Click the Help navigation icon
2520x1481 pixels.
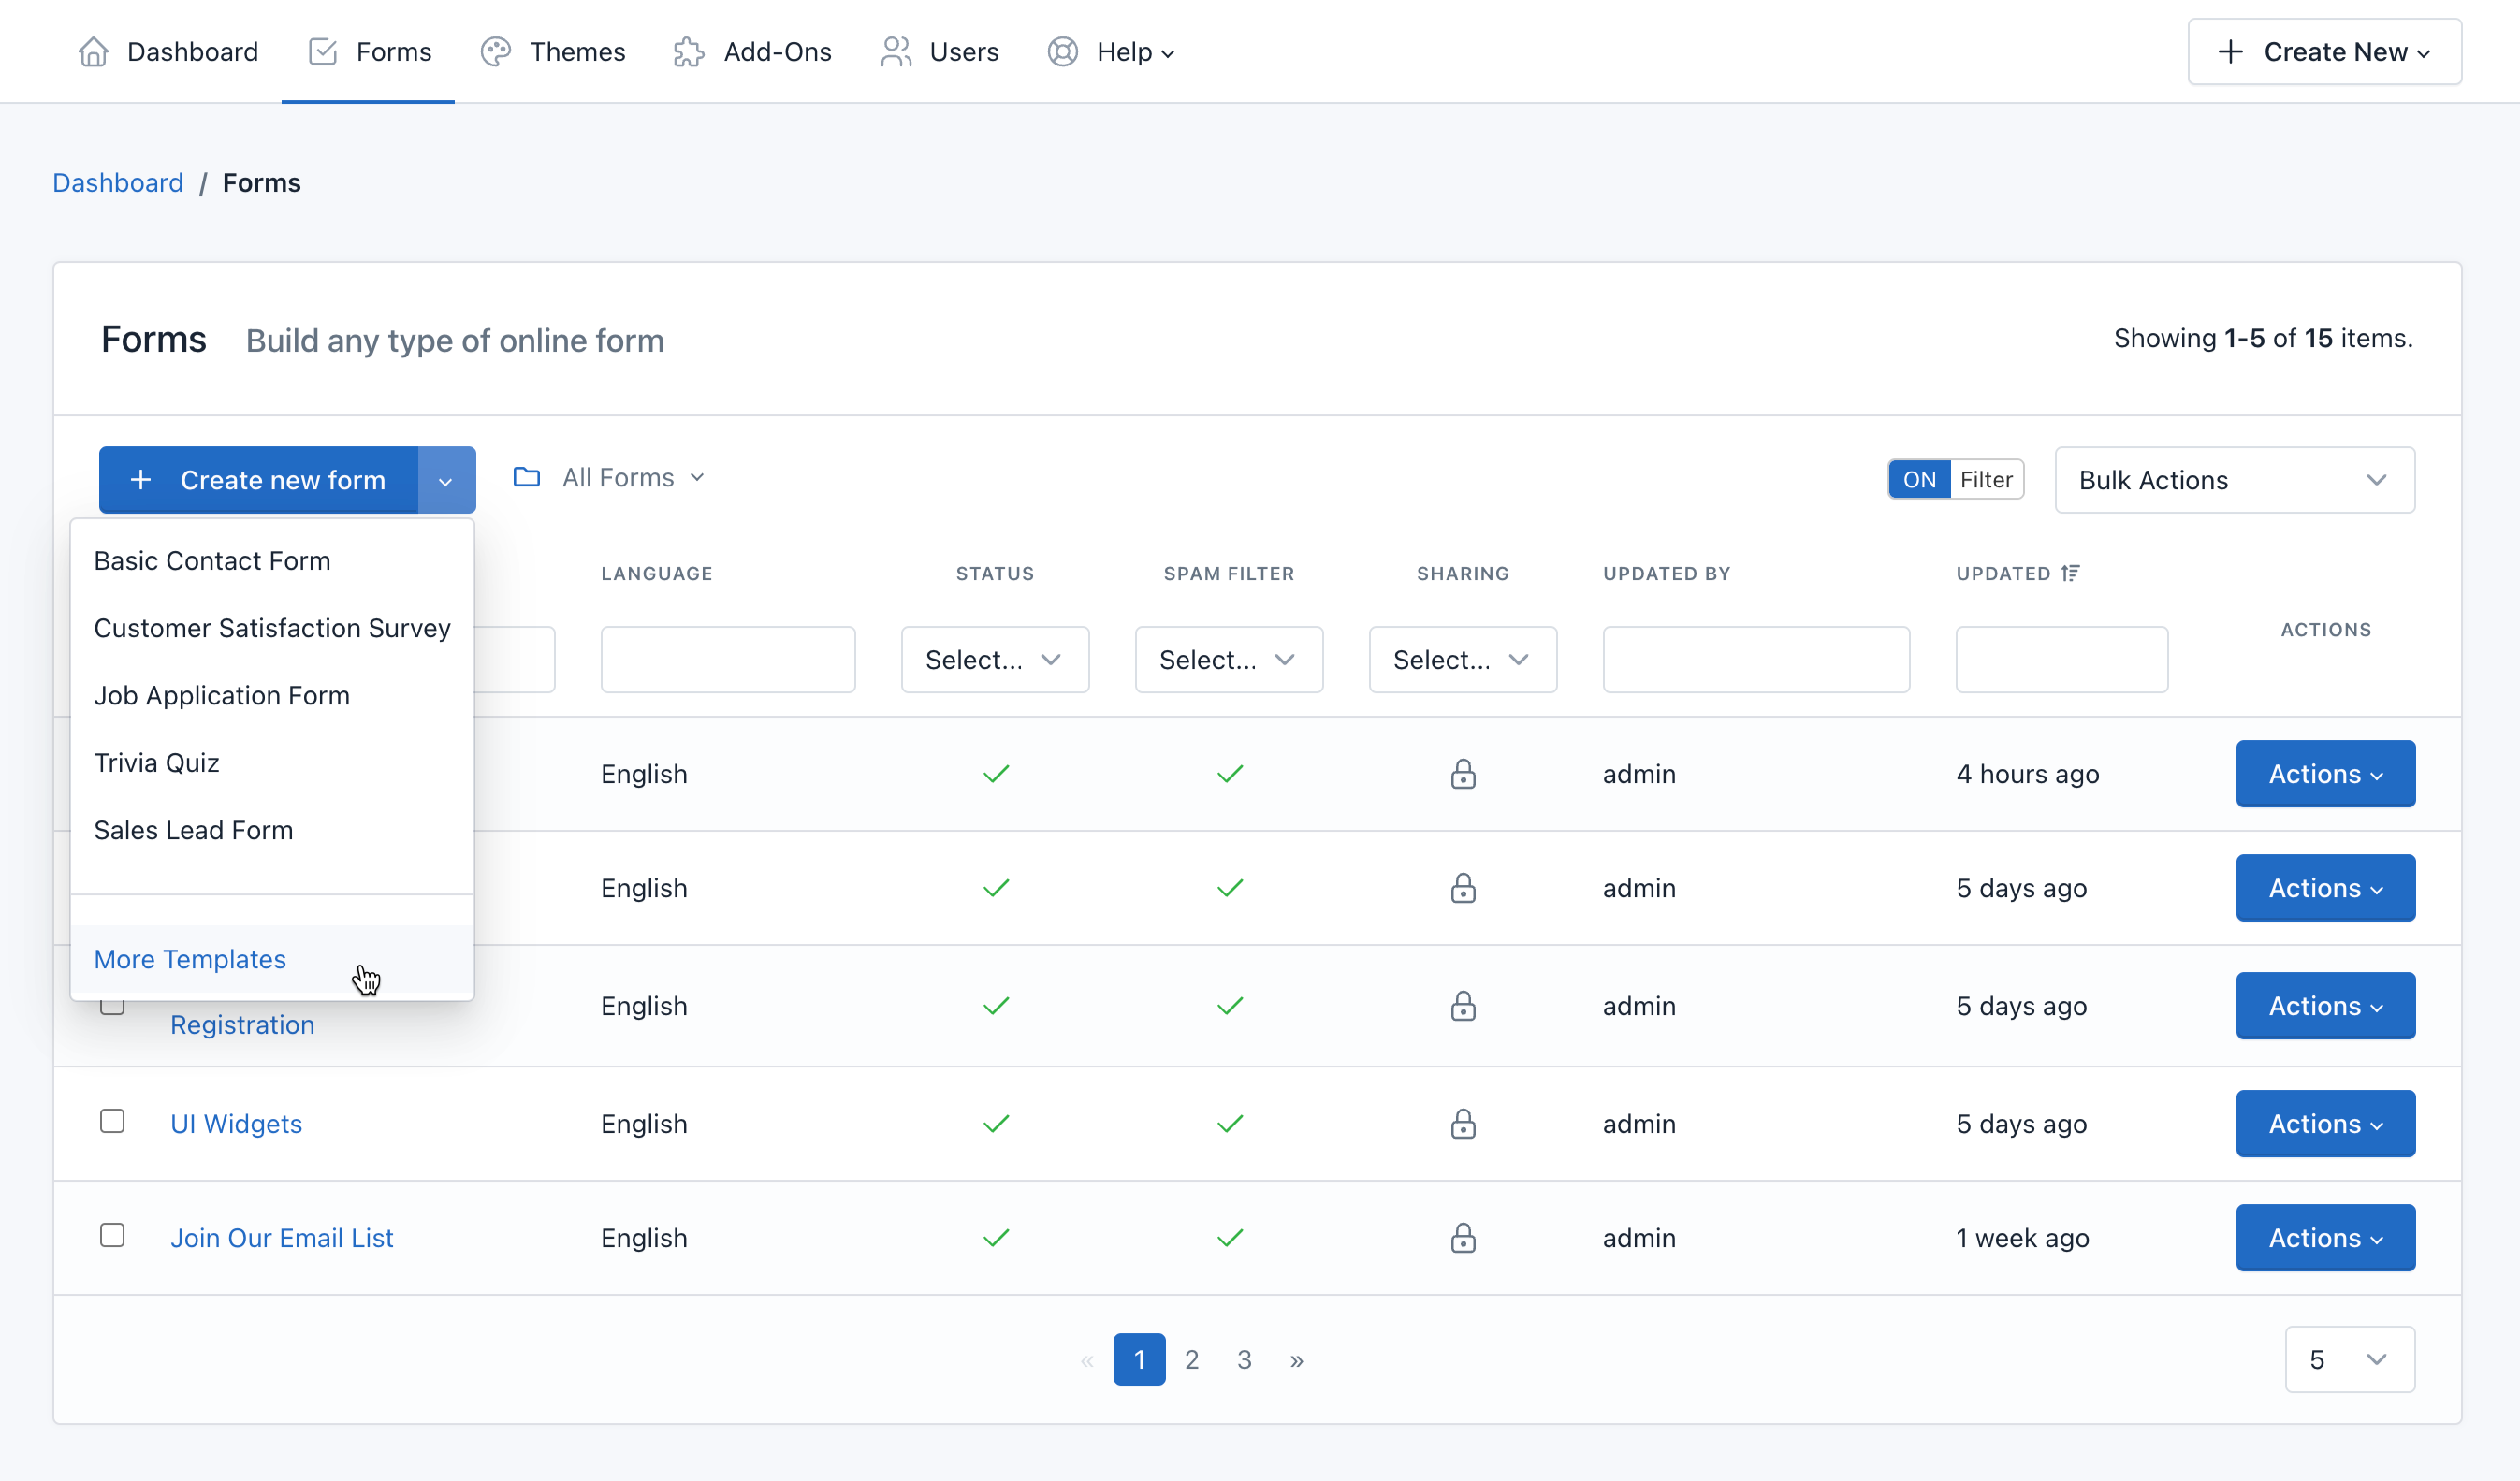1061,51
